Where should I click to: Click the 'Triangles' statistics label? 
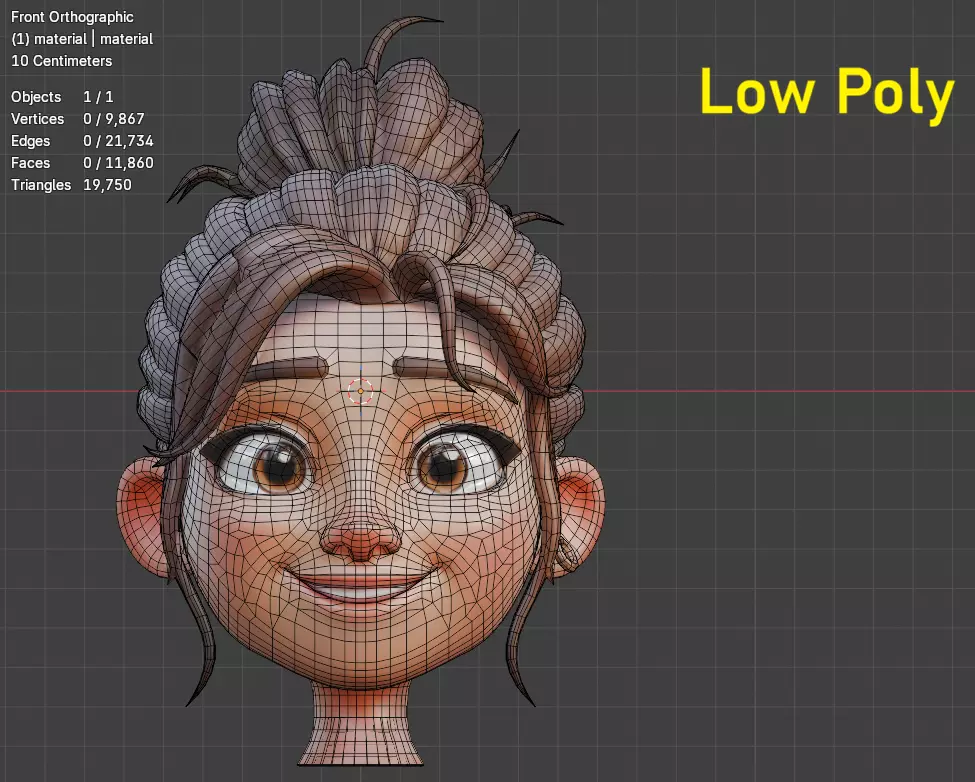(x=41, y=185)
